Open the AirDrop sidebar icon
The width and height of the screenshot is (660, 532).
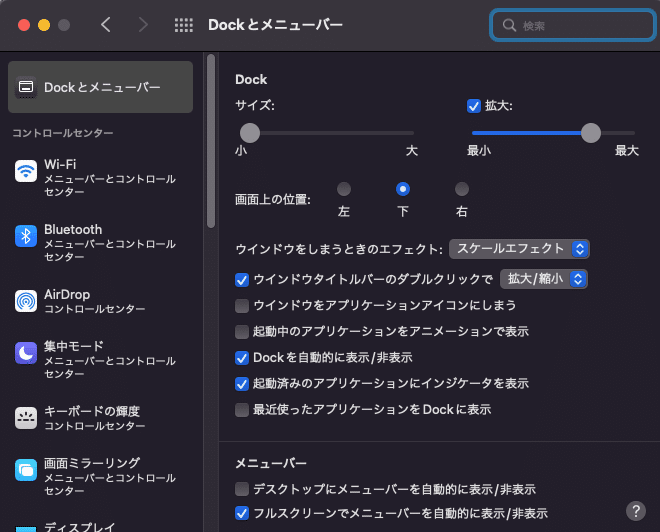click(26, 301)
